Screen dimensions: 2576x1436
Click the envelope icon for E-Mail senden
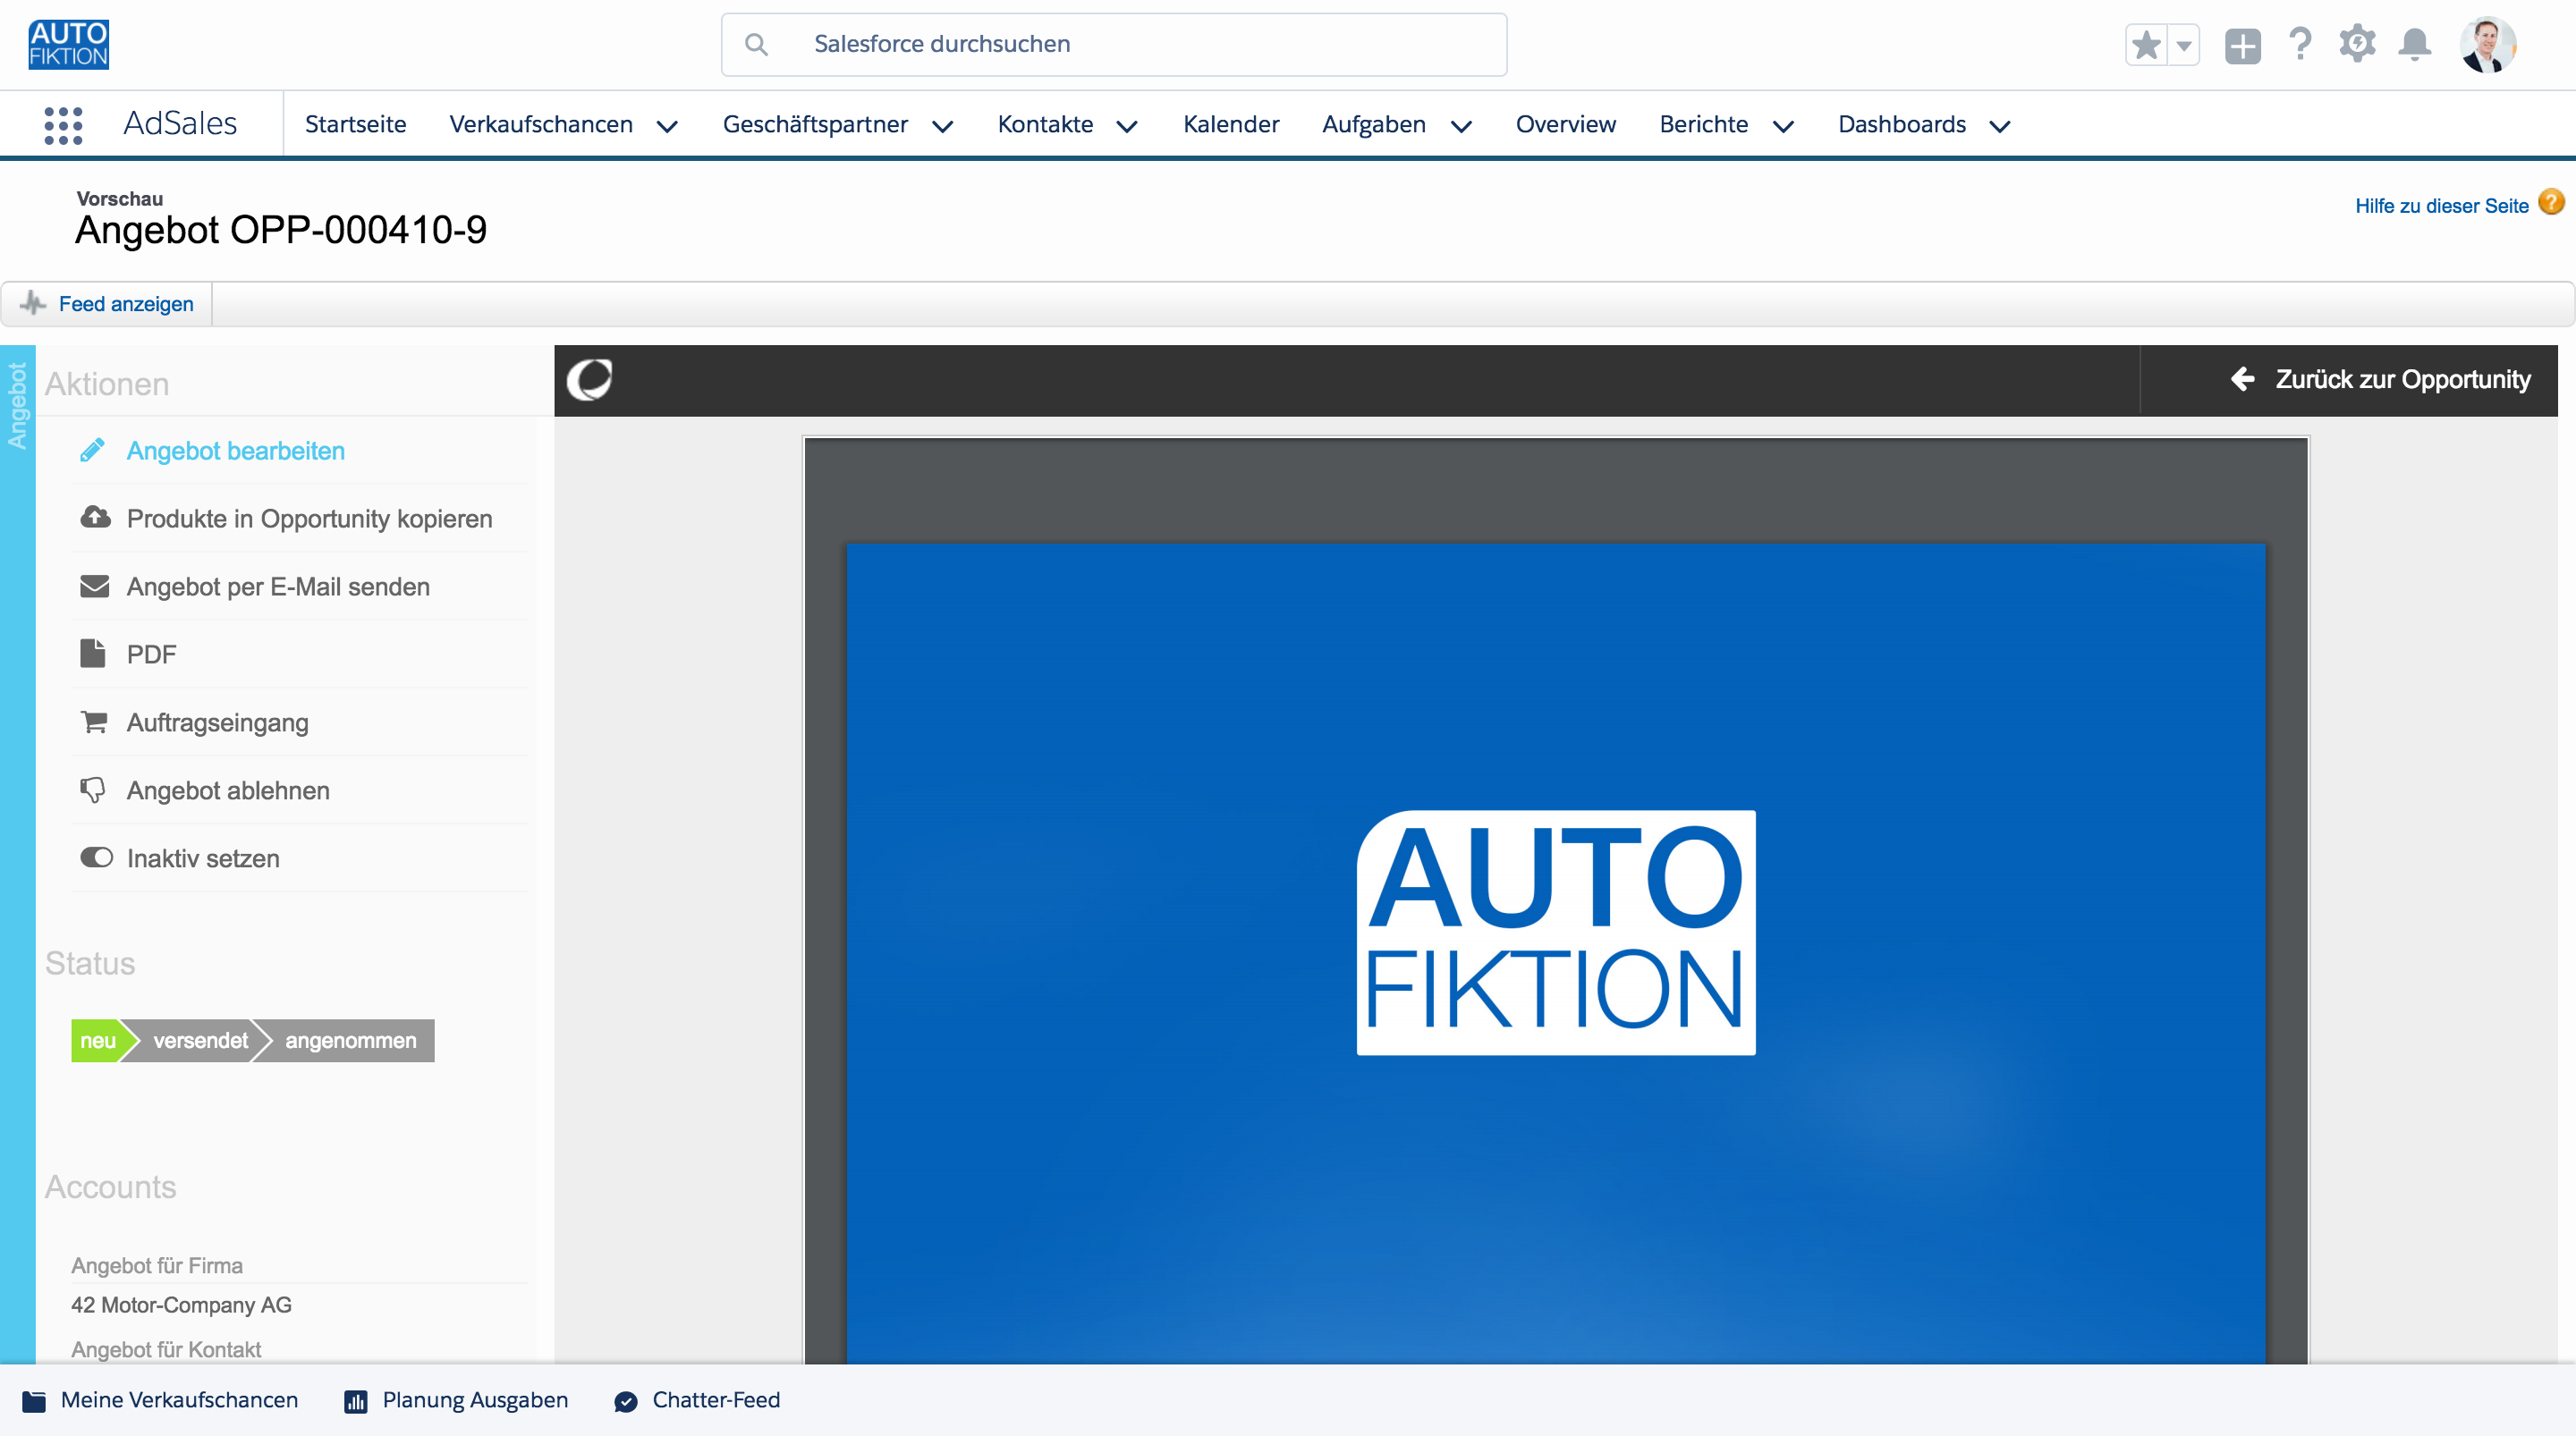coord(95,586)
